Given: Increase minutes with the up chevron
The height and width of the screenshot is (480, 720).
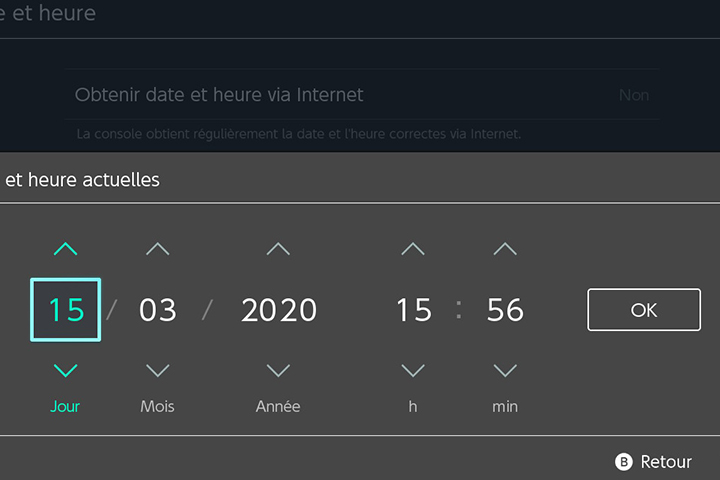Looking at the screenshot, I should (505, 249).
